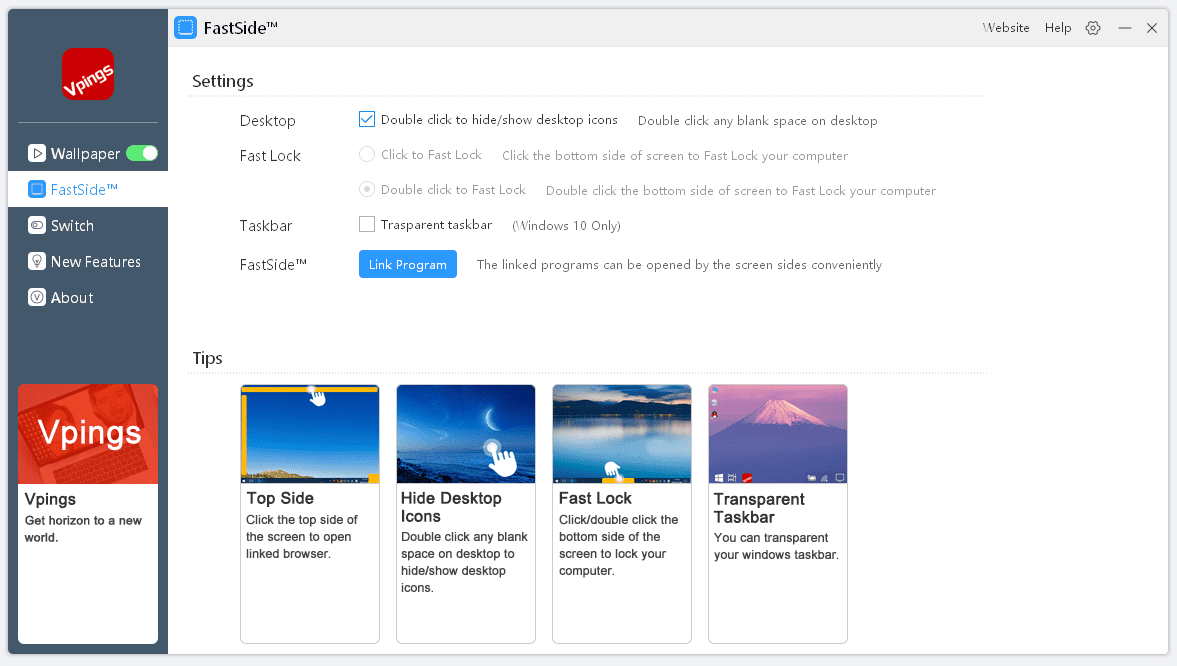Click the Hide Desktop Icons tip image
Viewport: 1177px width, 666px height.
[466, 434]
